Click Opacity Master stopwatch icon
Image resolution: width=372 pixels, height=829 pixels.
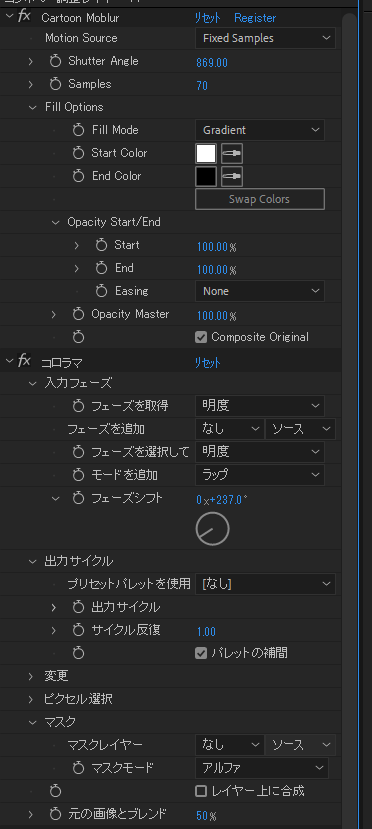78,314
